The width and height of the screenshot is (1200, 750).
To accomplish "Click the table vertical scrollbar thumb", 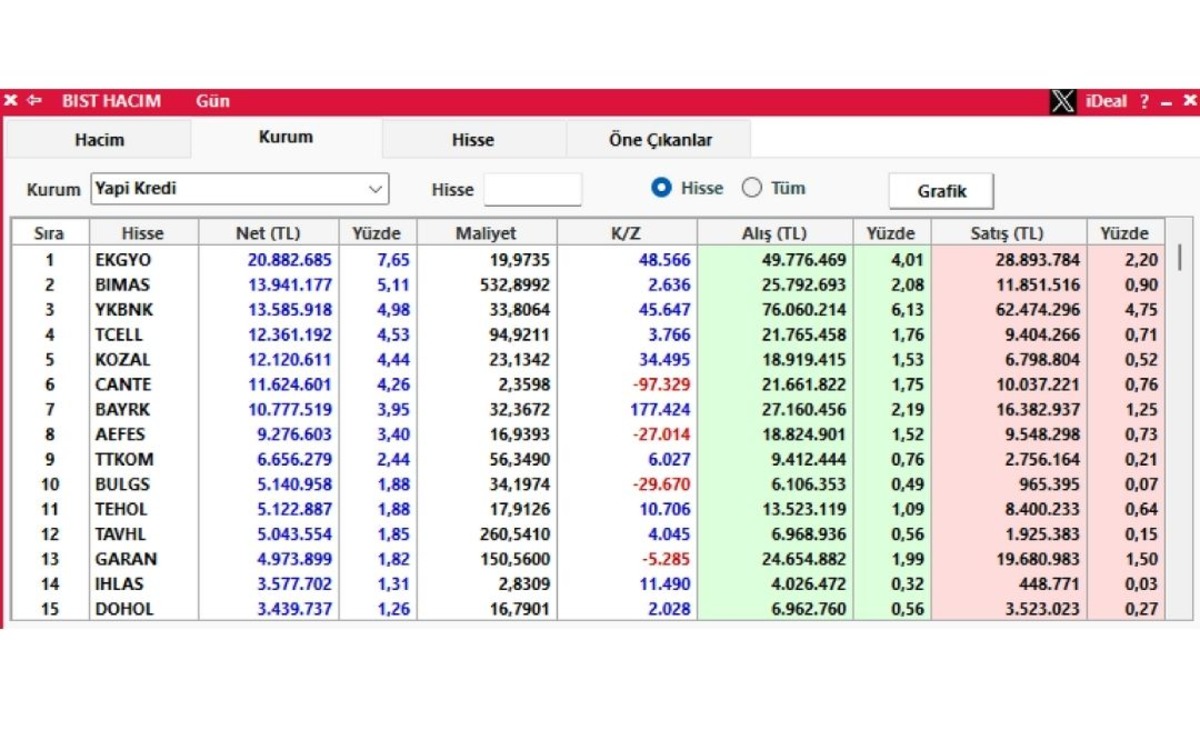I will [1180, 257].
